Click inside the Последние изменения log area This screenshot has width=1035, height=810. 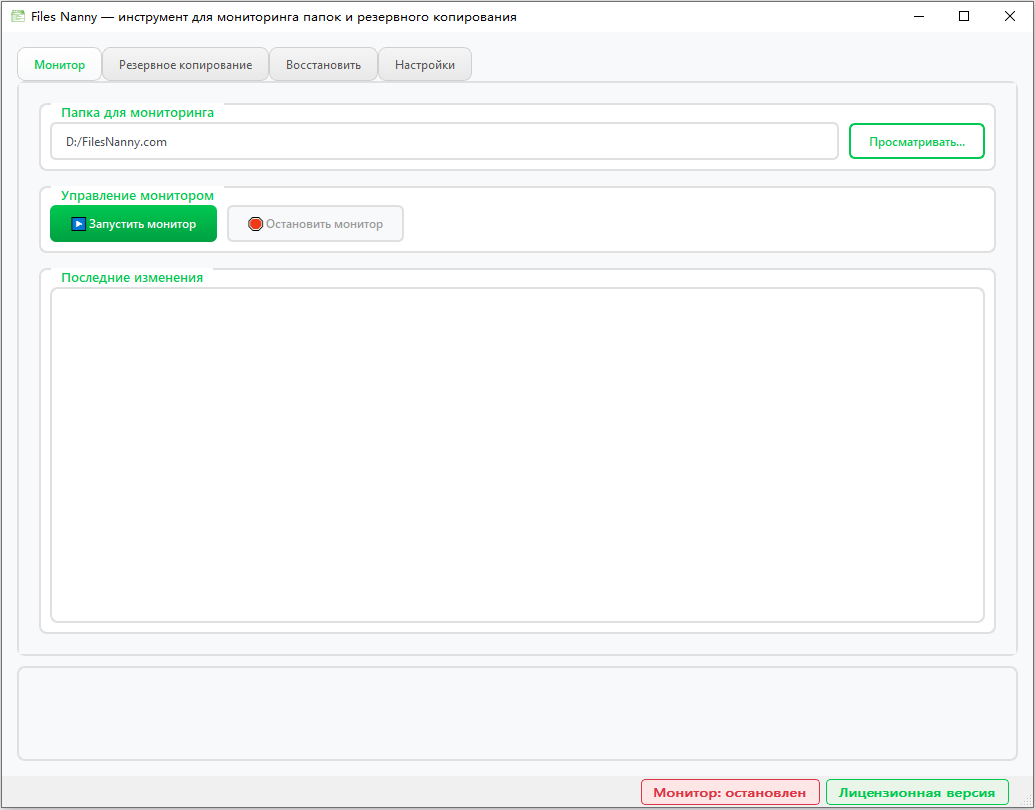pyautogui.click(x=517, y=455)
